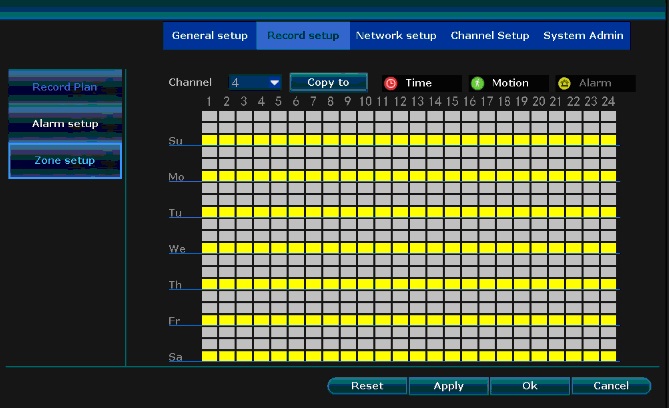Click the Channel number field showing 4

click(x=246, y=83)
